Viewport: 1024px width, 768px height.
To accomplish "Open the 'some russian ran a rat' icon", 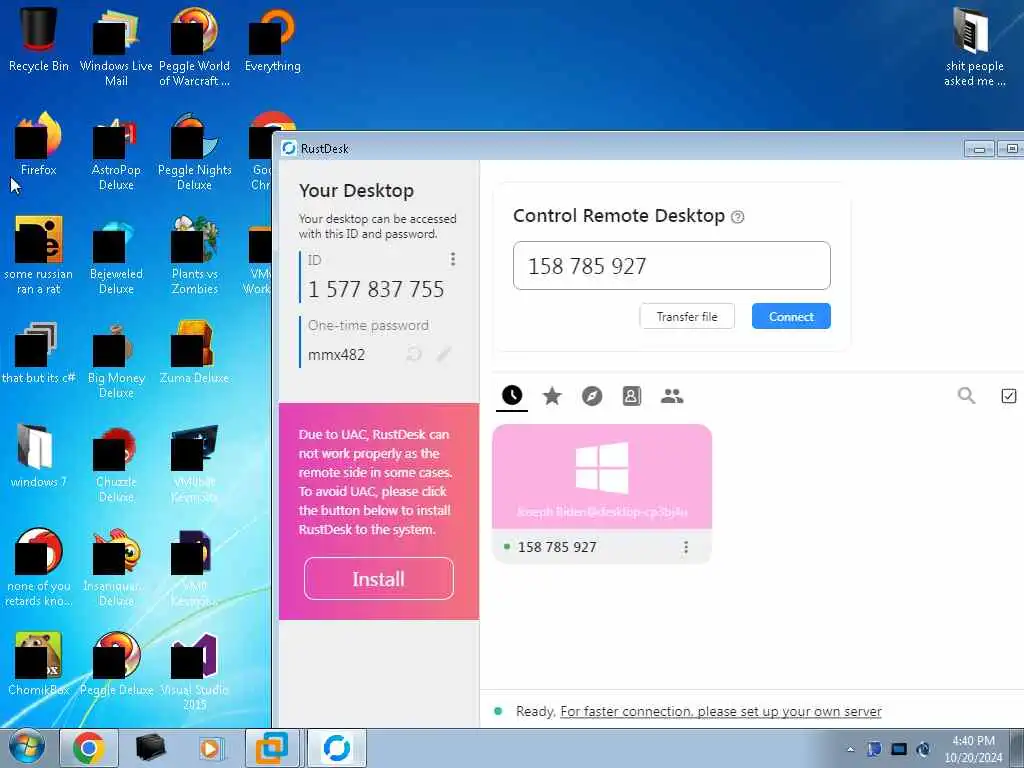I will click(39, 255).
